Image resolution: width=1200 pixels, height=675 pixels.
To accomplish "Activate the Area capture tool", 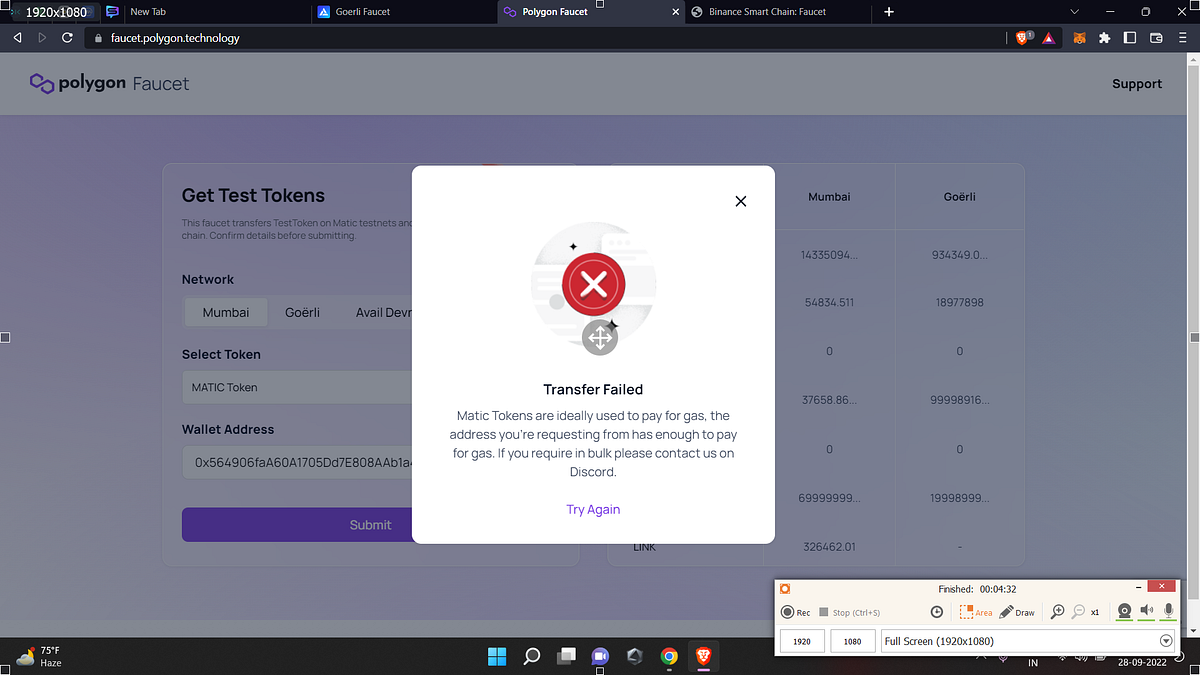I will pos(967,611).
